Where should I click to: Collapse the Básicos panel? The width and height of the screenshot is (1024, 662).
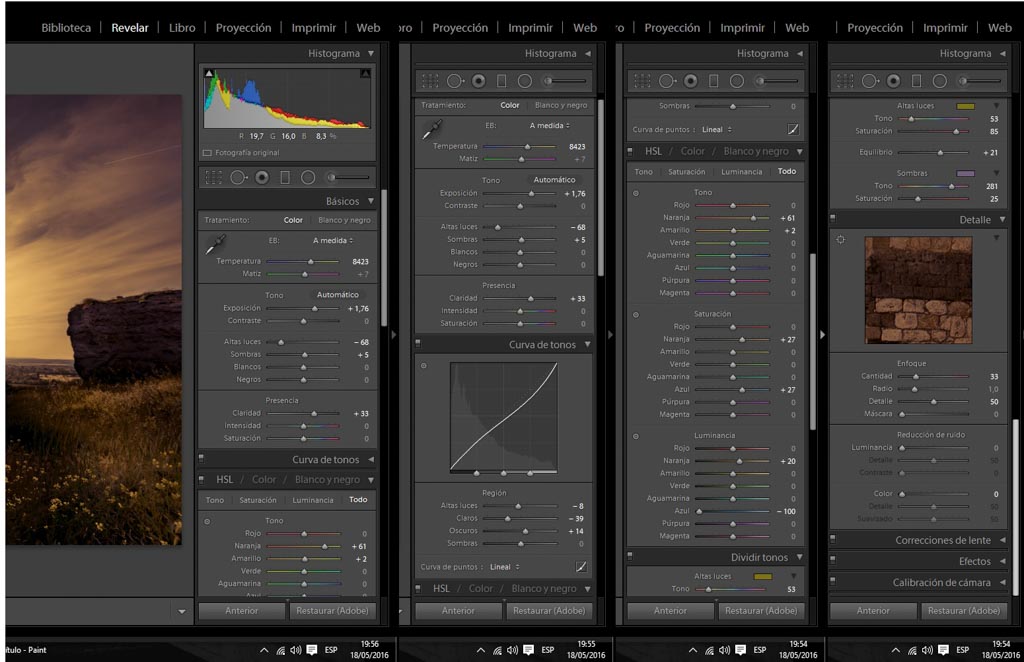(370, 201)
